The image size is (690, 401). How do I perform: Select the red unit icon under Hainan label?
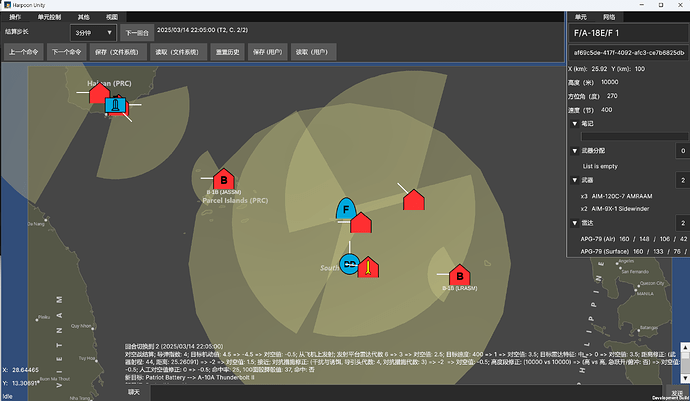99,93
